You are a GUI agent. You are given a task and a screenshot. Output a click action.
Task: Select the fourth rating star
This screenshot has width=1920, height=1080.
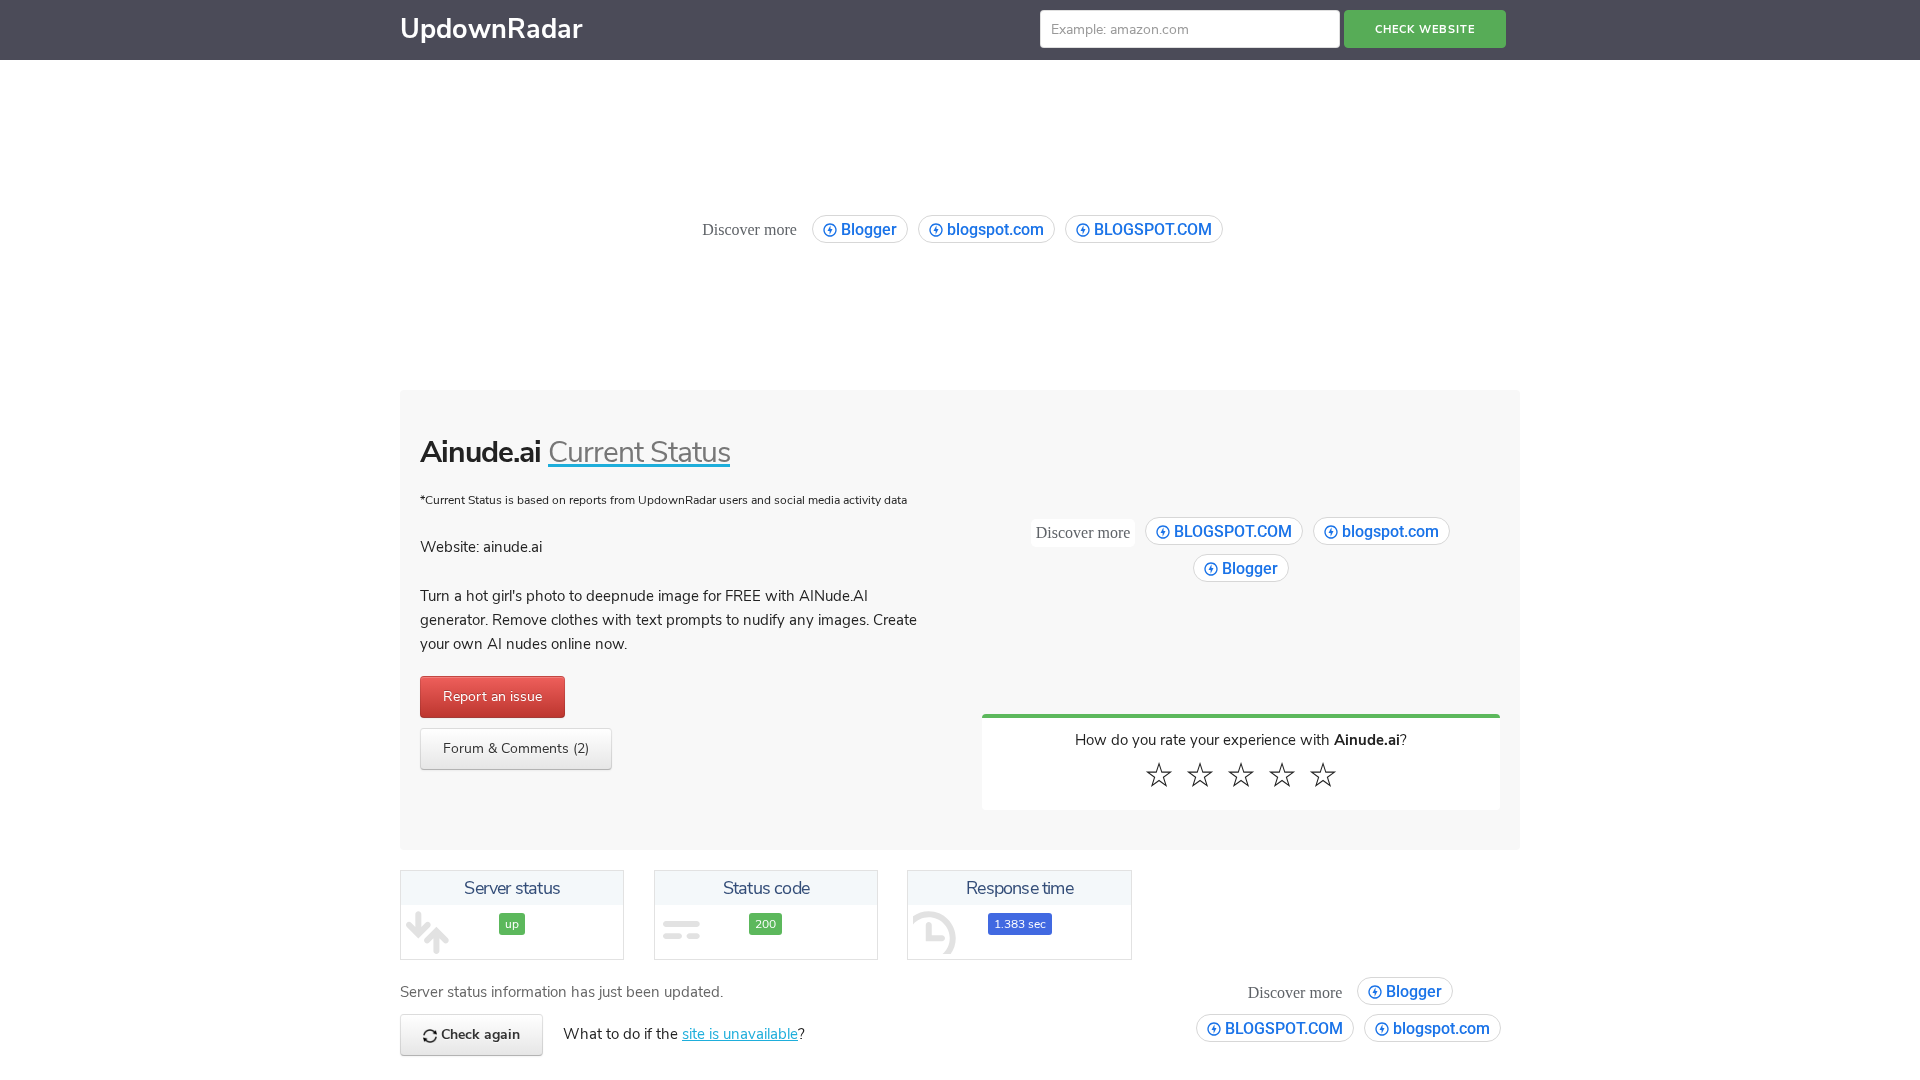point(1281,775)
